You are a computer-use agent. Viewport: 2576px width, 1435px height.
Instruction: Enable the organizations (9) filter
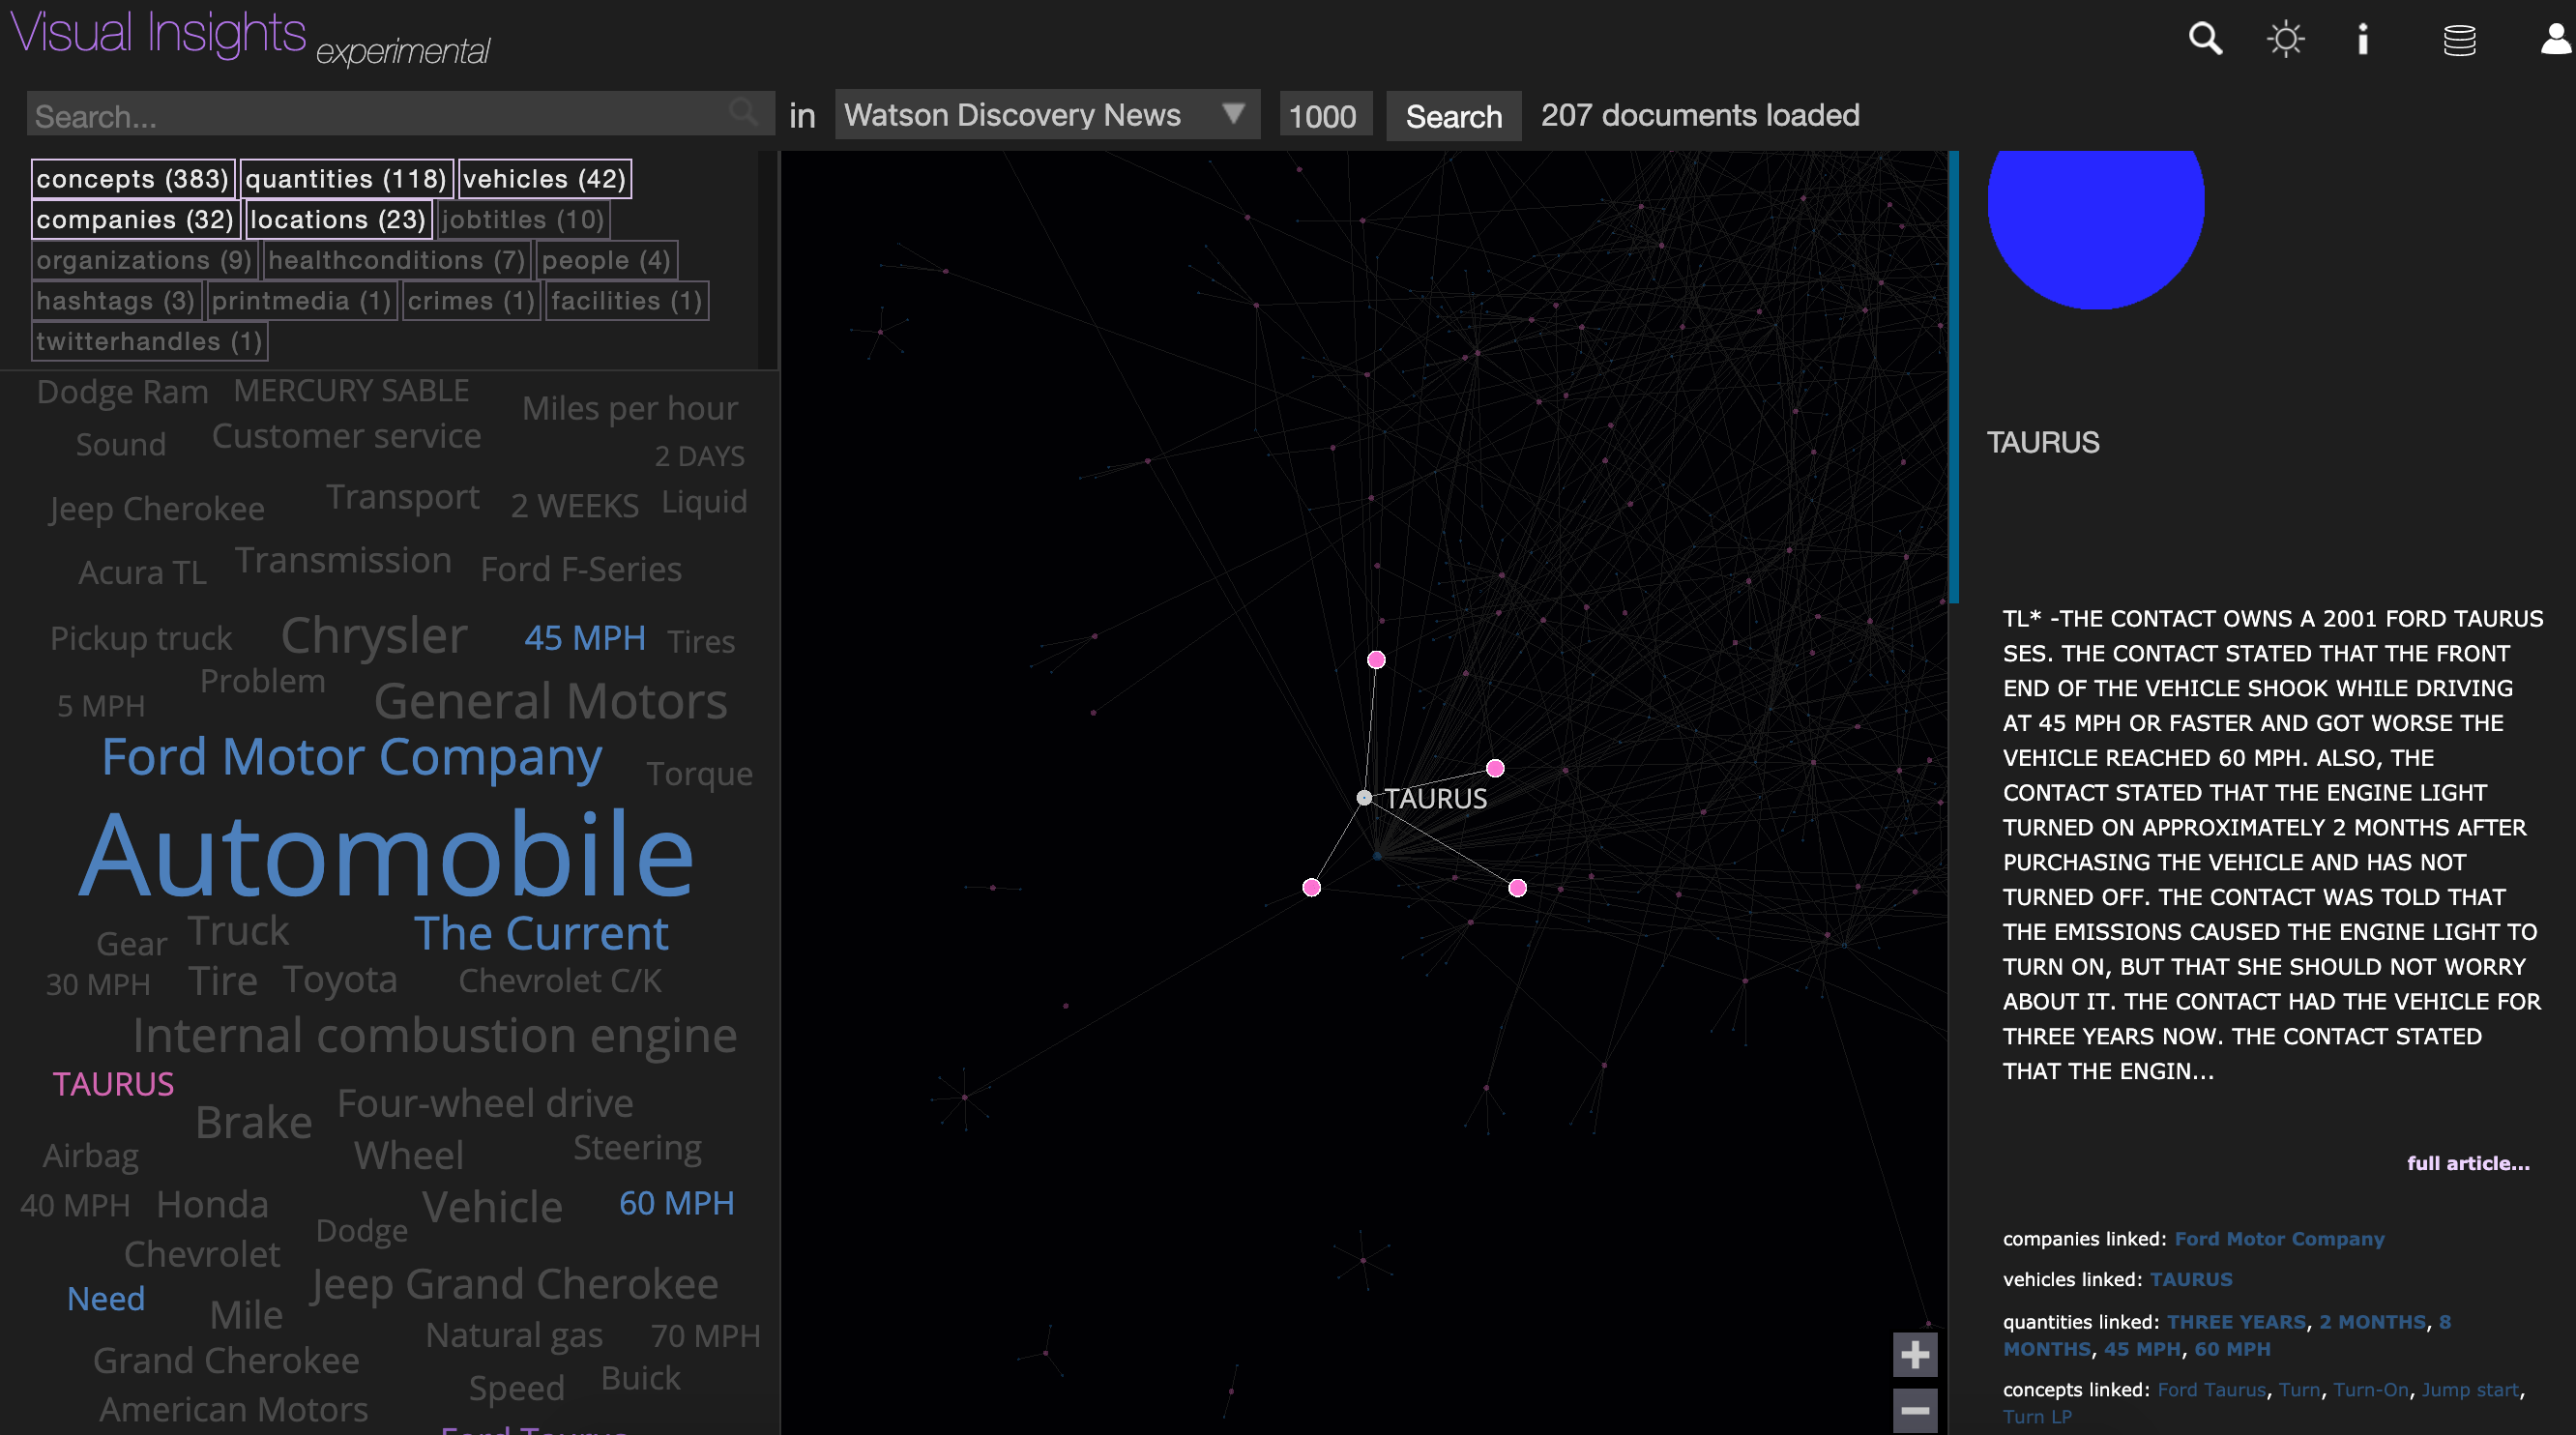pyautogui.click(x=144, y=261)
